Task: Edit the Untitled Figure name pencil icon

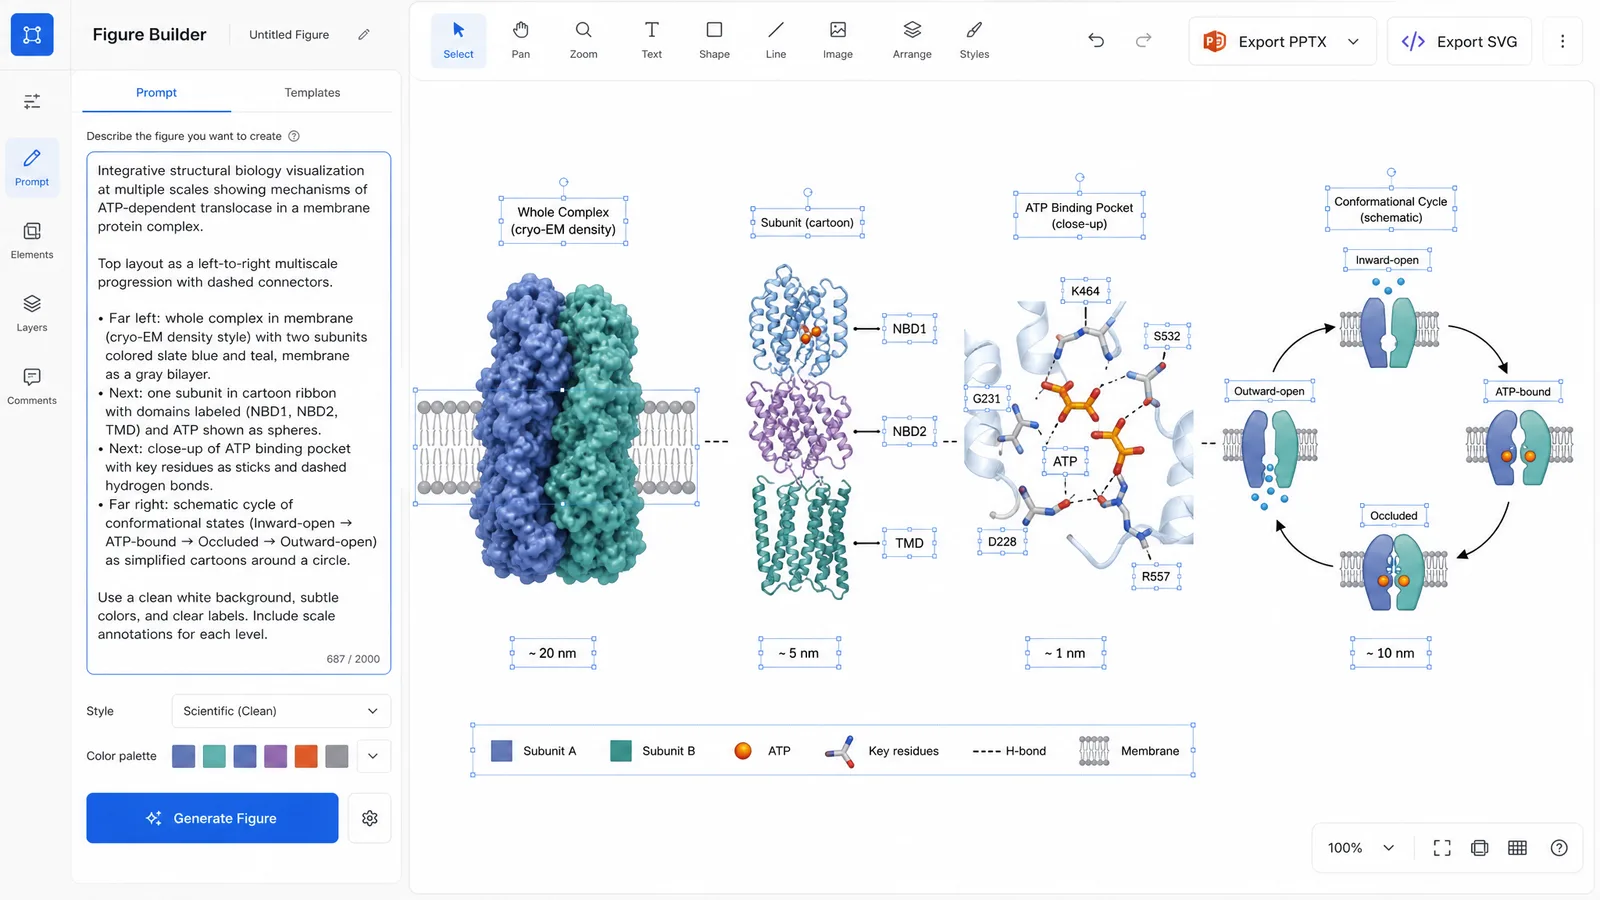Action: click(364, 34)
